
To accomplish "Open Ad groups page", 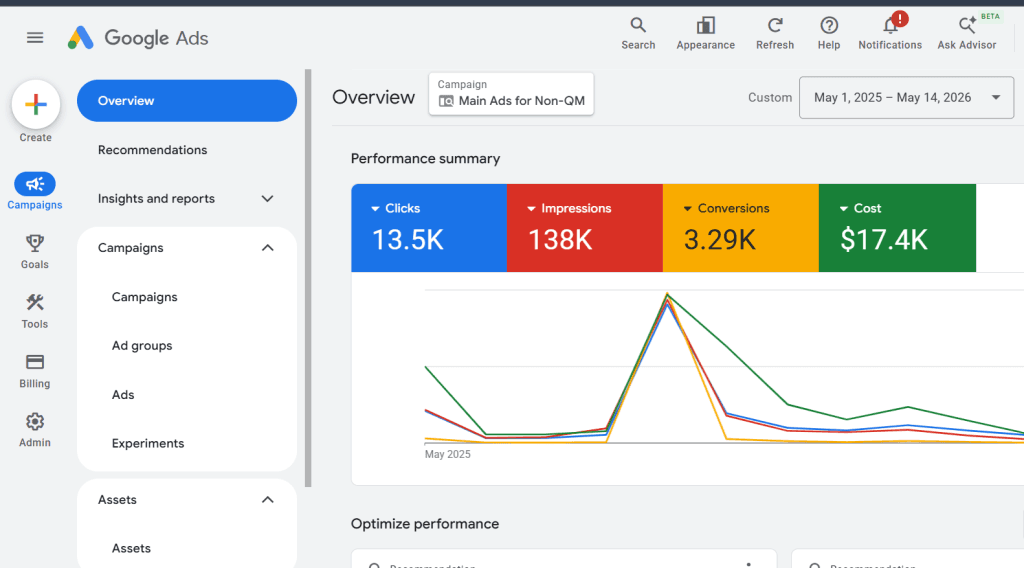I will 142,346.
